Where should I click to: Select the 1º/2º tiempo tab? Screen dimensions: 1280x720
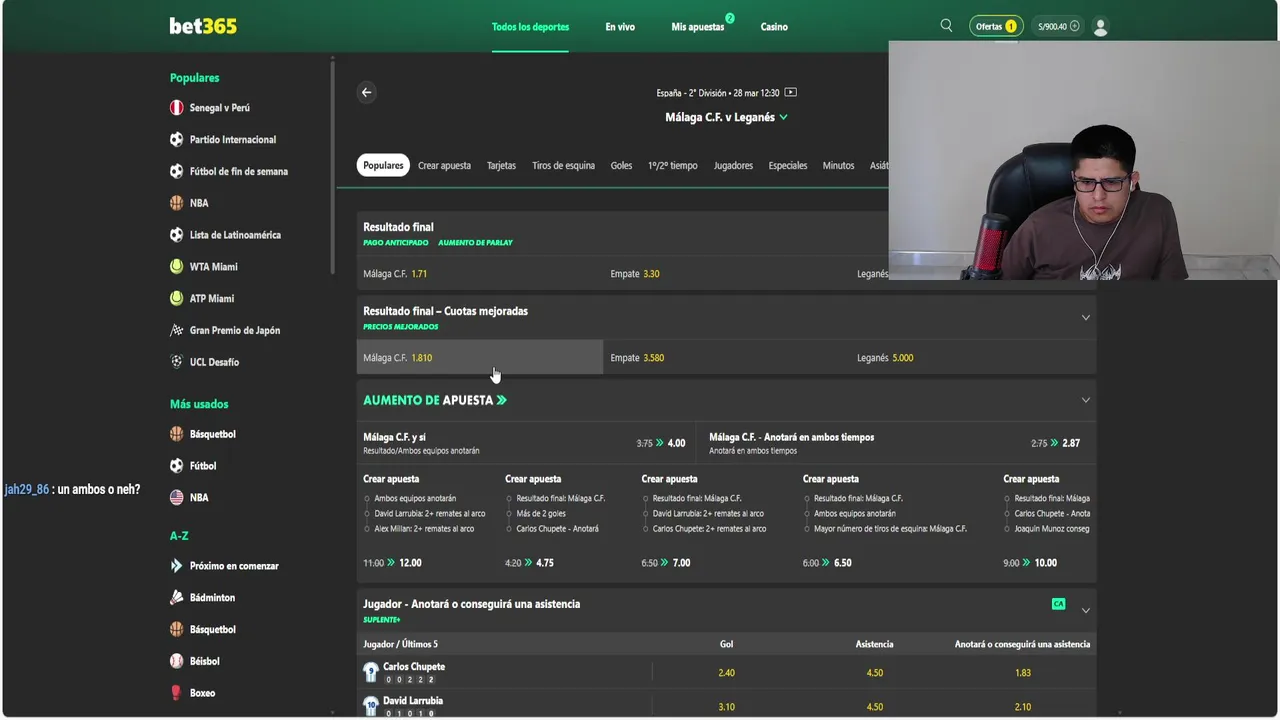pyautogui.click(x=672, y=165)
